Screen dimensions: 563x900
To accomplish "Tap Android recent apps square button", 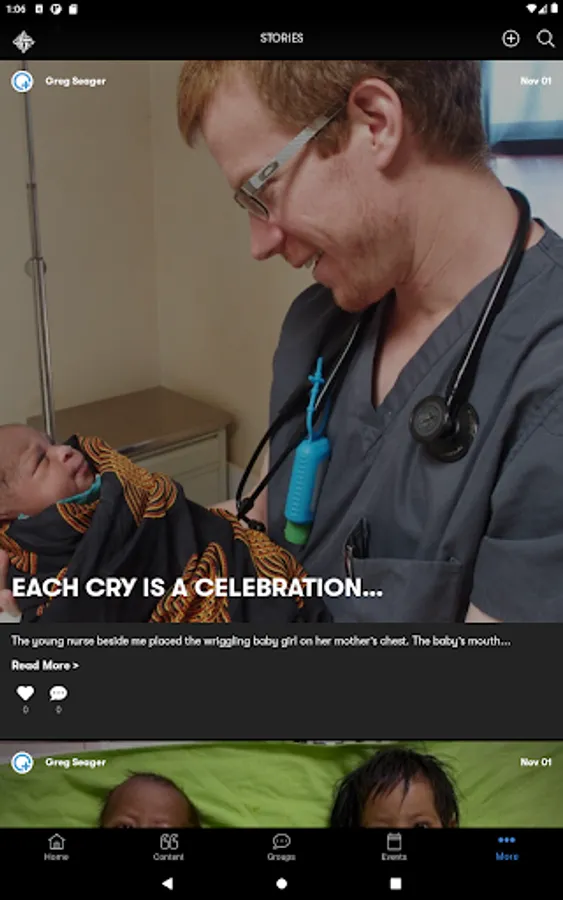I will [x=395, y=883].
